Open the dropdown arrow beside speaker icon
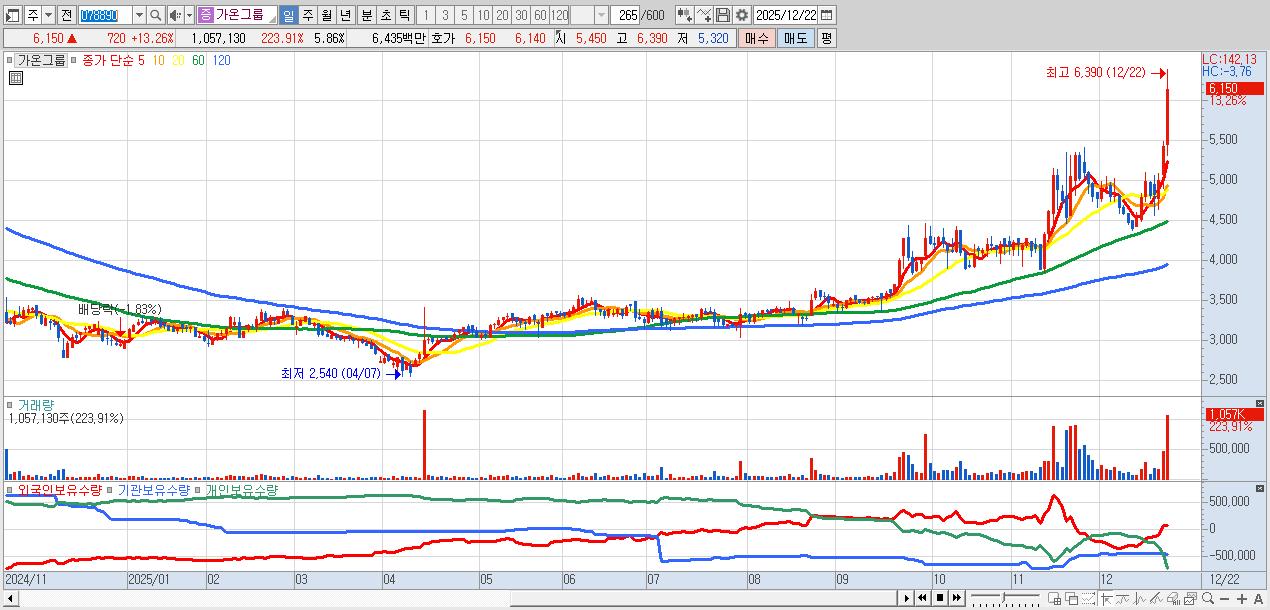The width and height of the screenshot is (1270, 610). click(189, 15)
